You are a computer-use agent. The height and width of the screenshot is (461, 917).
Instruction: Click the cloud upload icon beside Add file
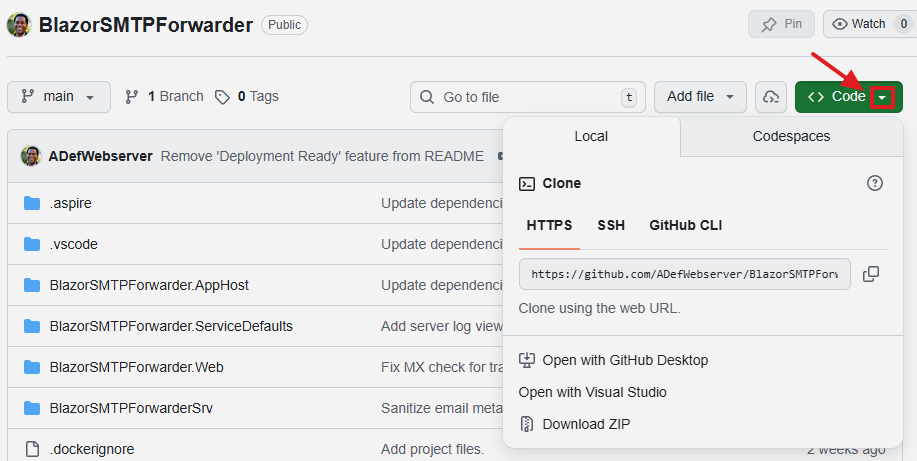(x=770, y=97)
